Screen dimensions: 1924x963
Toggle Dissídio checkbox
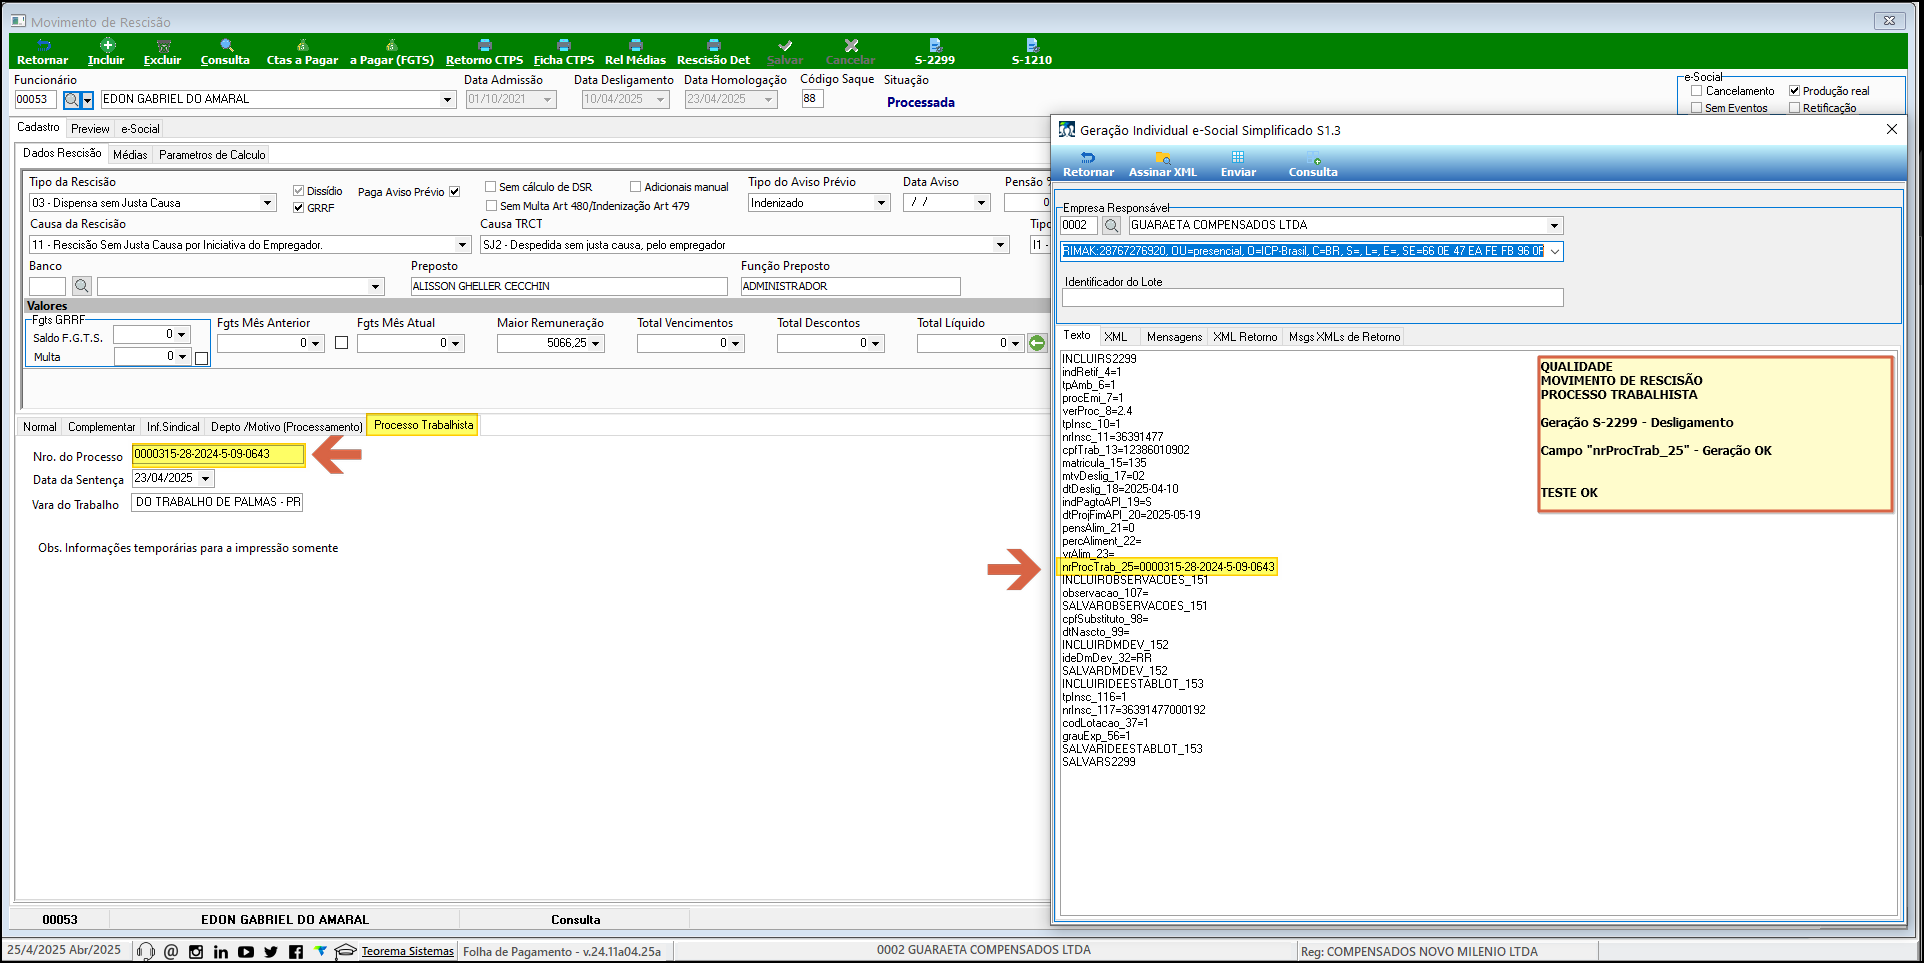[x=298, y=191]
